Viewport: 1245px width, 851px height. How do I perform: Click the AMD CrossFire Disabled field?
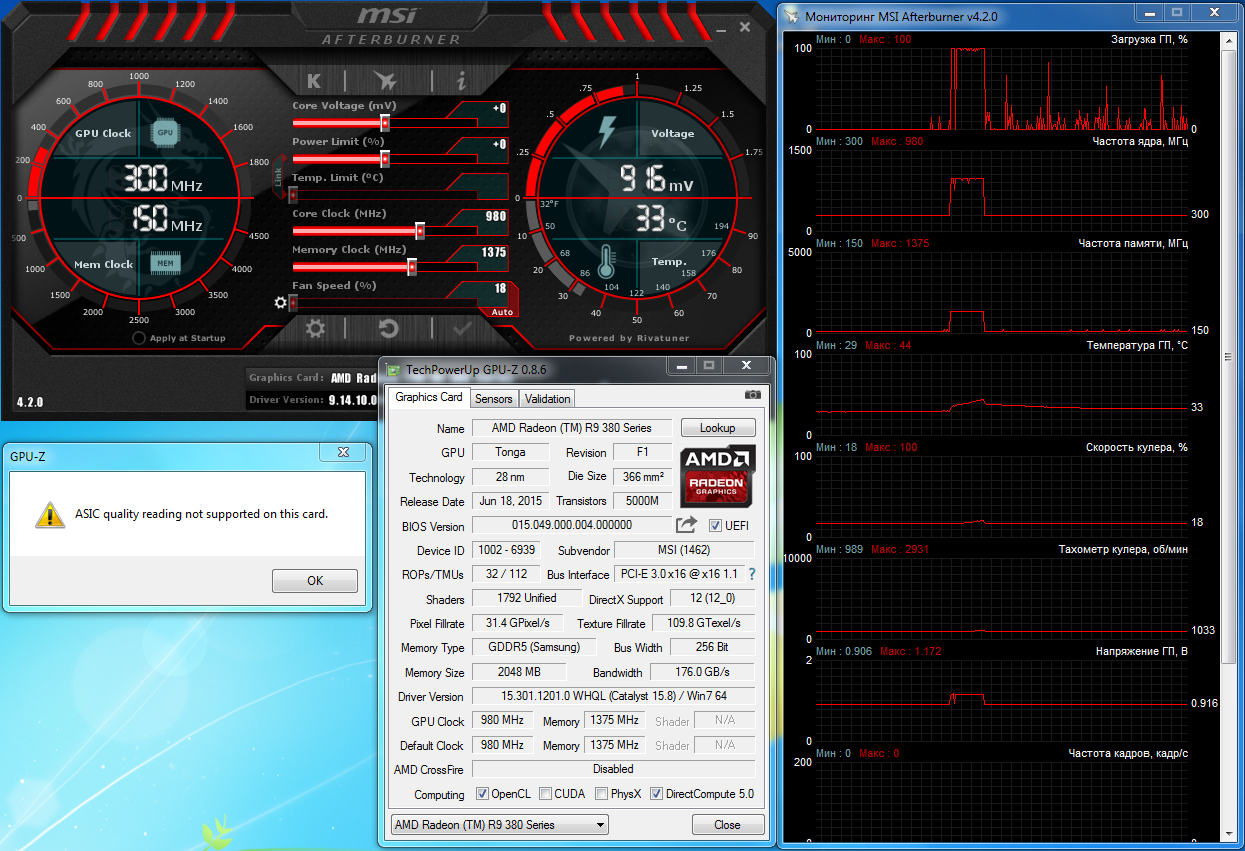point(613,769)
